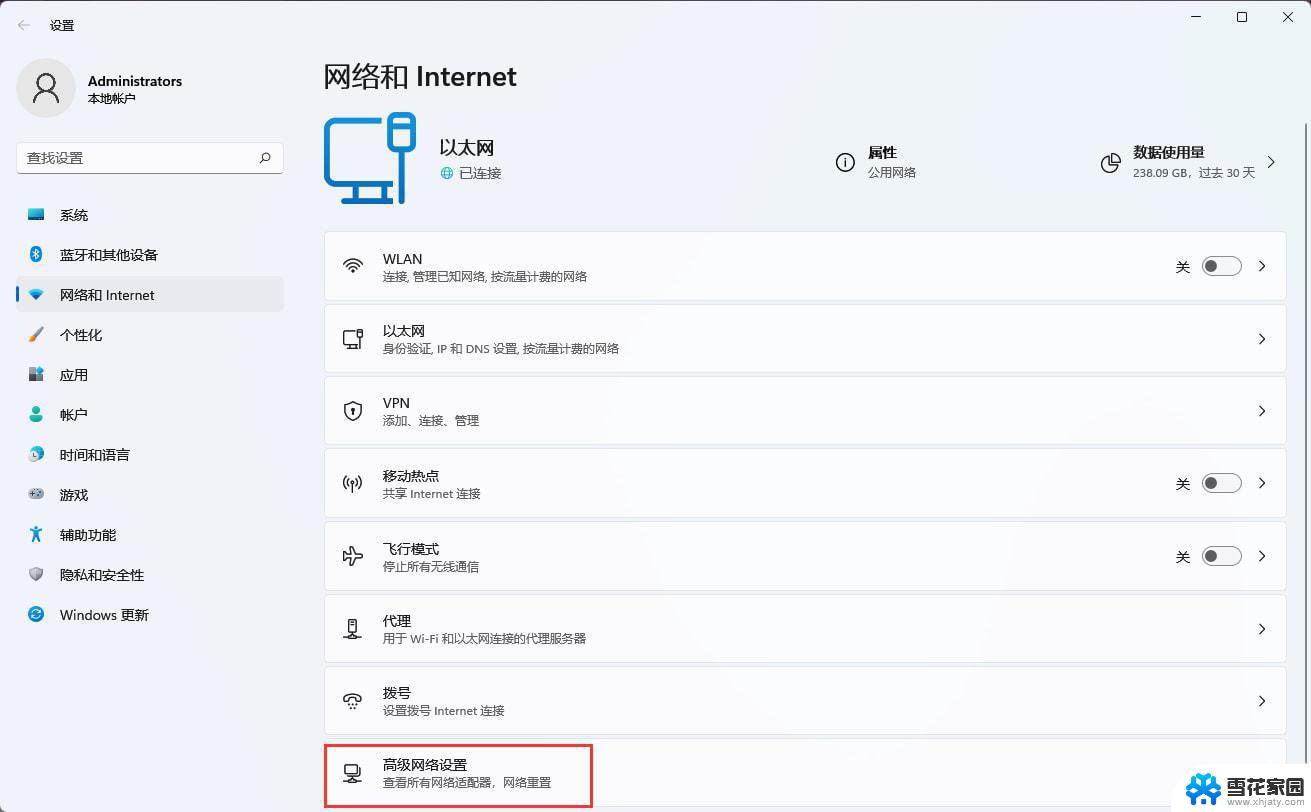Image resolution: width=1311 pixels, height=812 pixels.
Task: Expand the 移动热点 row chevron
Action: [1262, 483]
